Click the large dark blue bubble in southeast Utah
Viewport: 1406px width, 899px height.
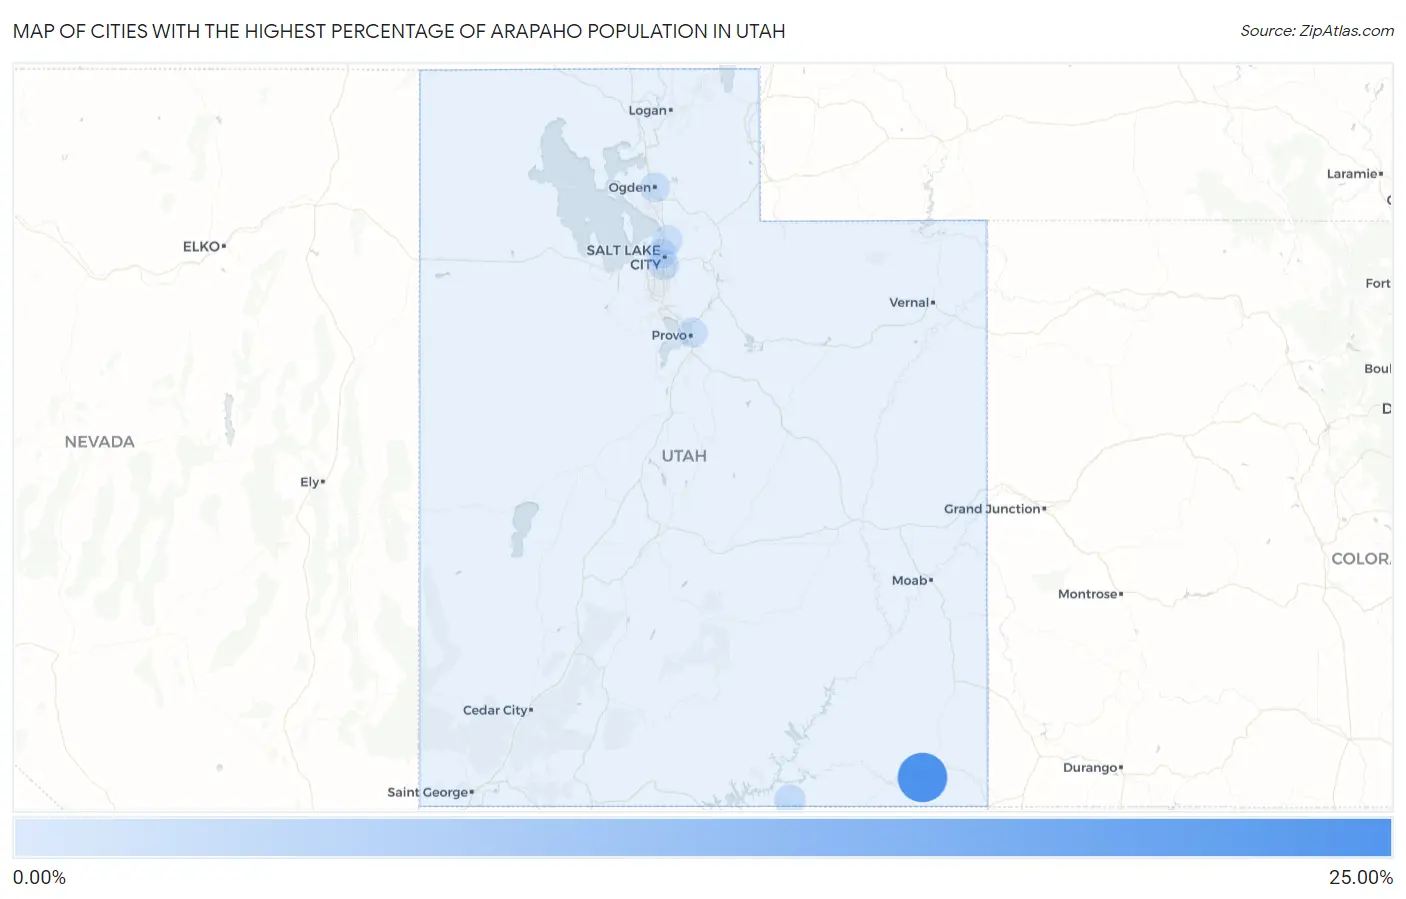[x=922, y=777]
